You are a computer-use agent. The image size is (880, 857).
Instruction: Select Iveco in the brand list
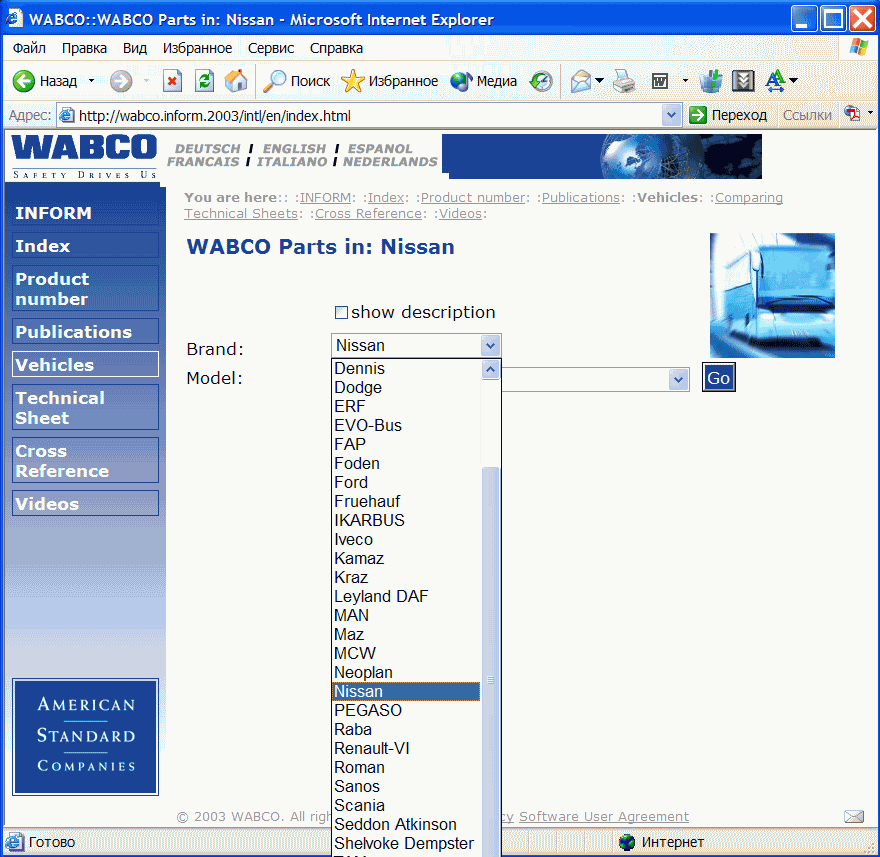click(x=406, y=539)
